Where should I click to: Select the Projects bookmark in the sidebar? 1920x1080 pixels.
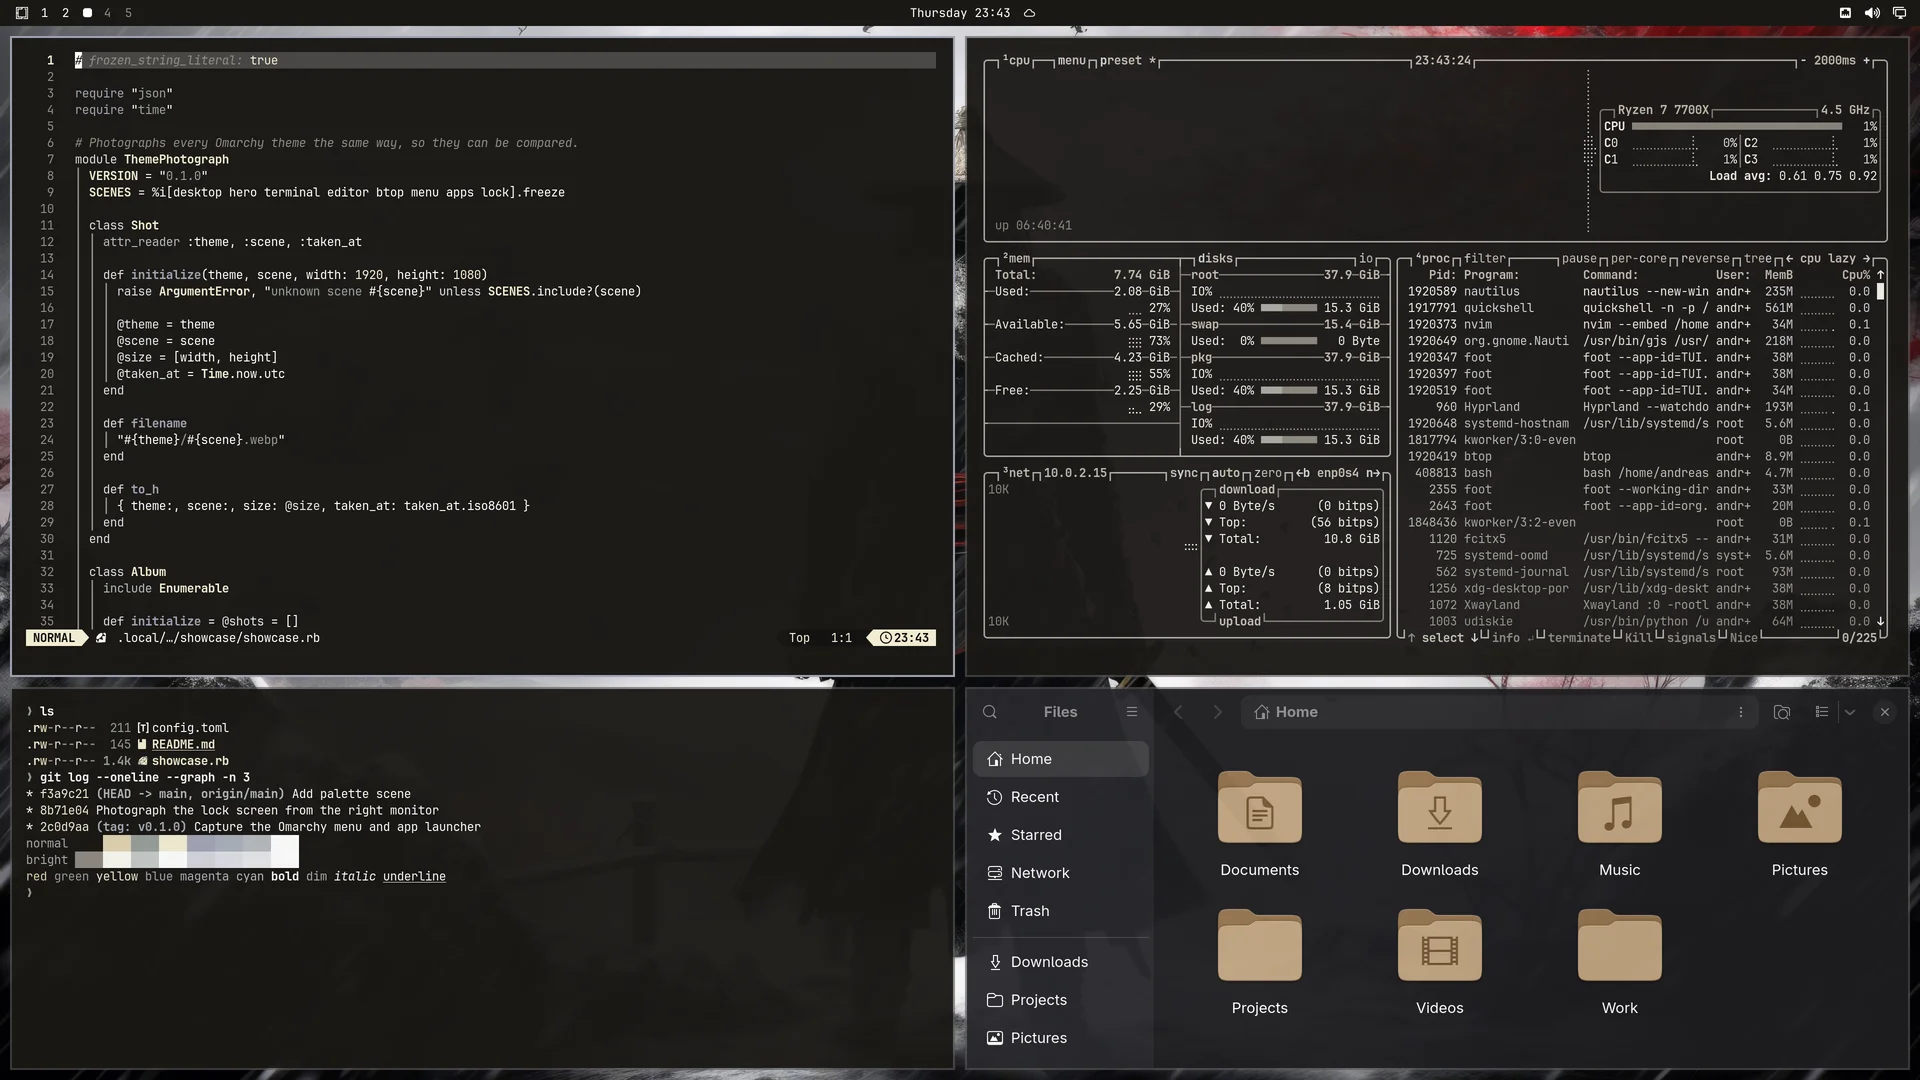1061,1000
